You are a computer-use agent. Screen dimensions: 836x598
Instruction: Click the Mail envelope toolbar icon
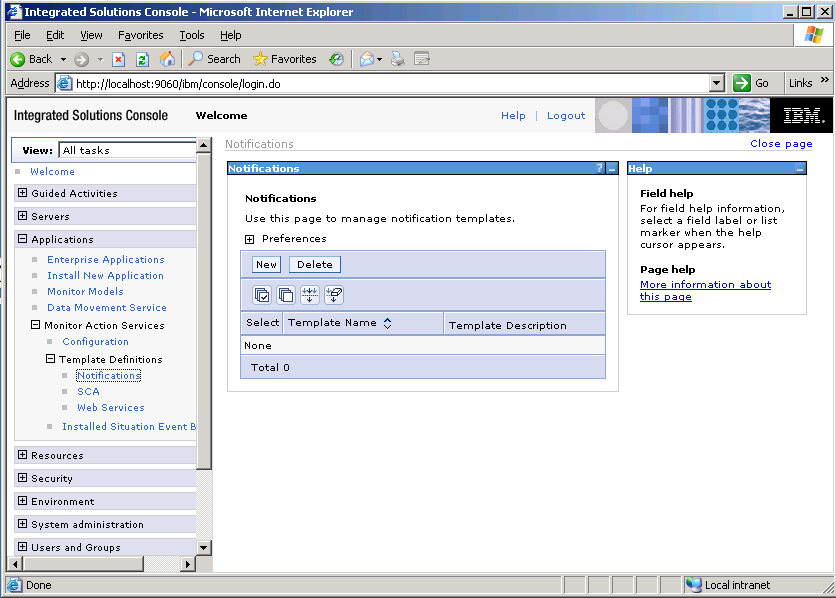367,59
